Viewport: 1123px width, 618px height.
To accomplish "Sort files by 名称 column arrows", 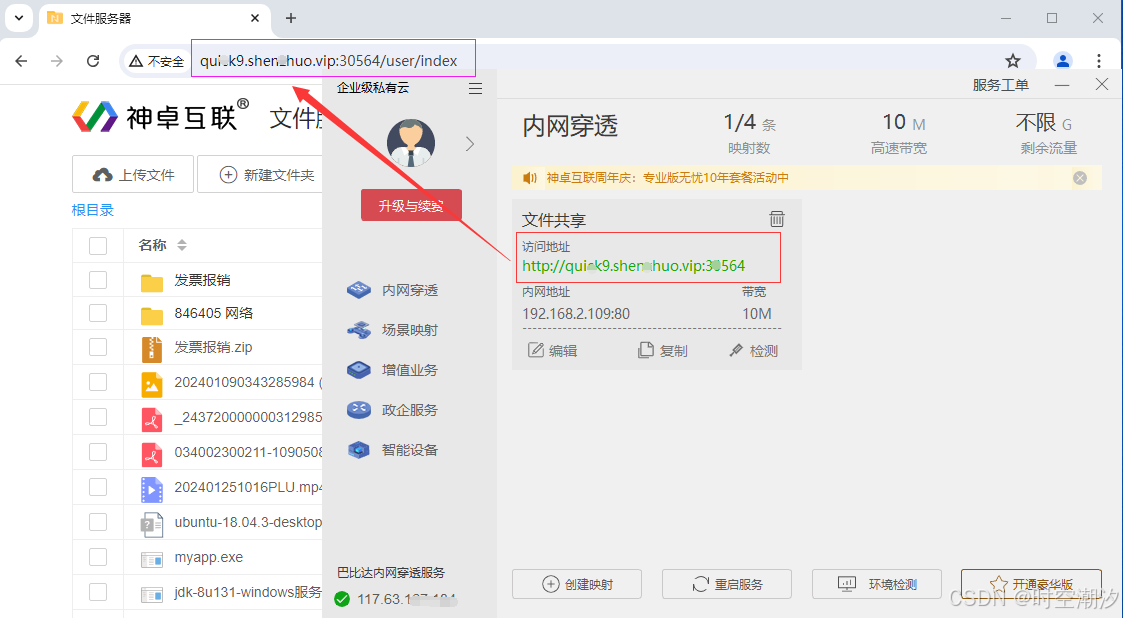I will coord(182,246).
